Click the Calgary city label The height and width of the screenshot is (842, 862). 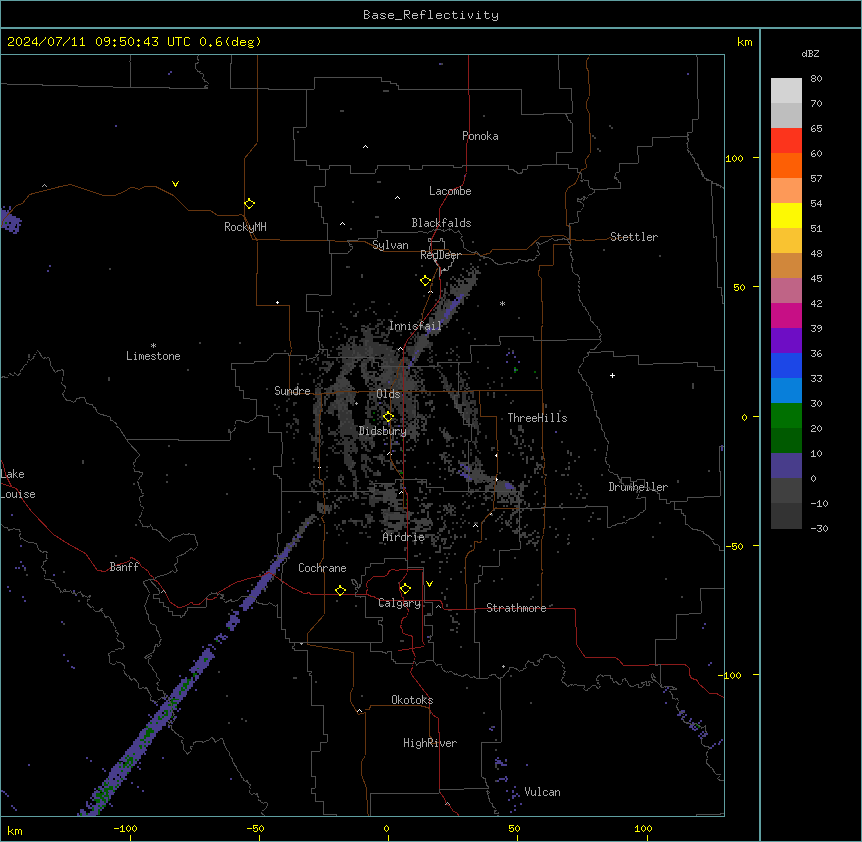pos(400,603)
